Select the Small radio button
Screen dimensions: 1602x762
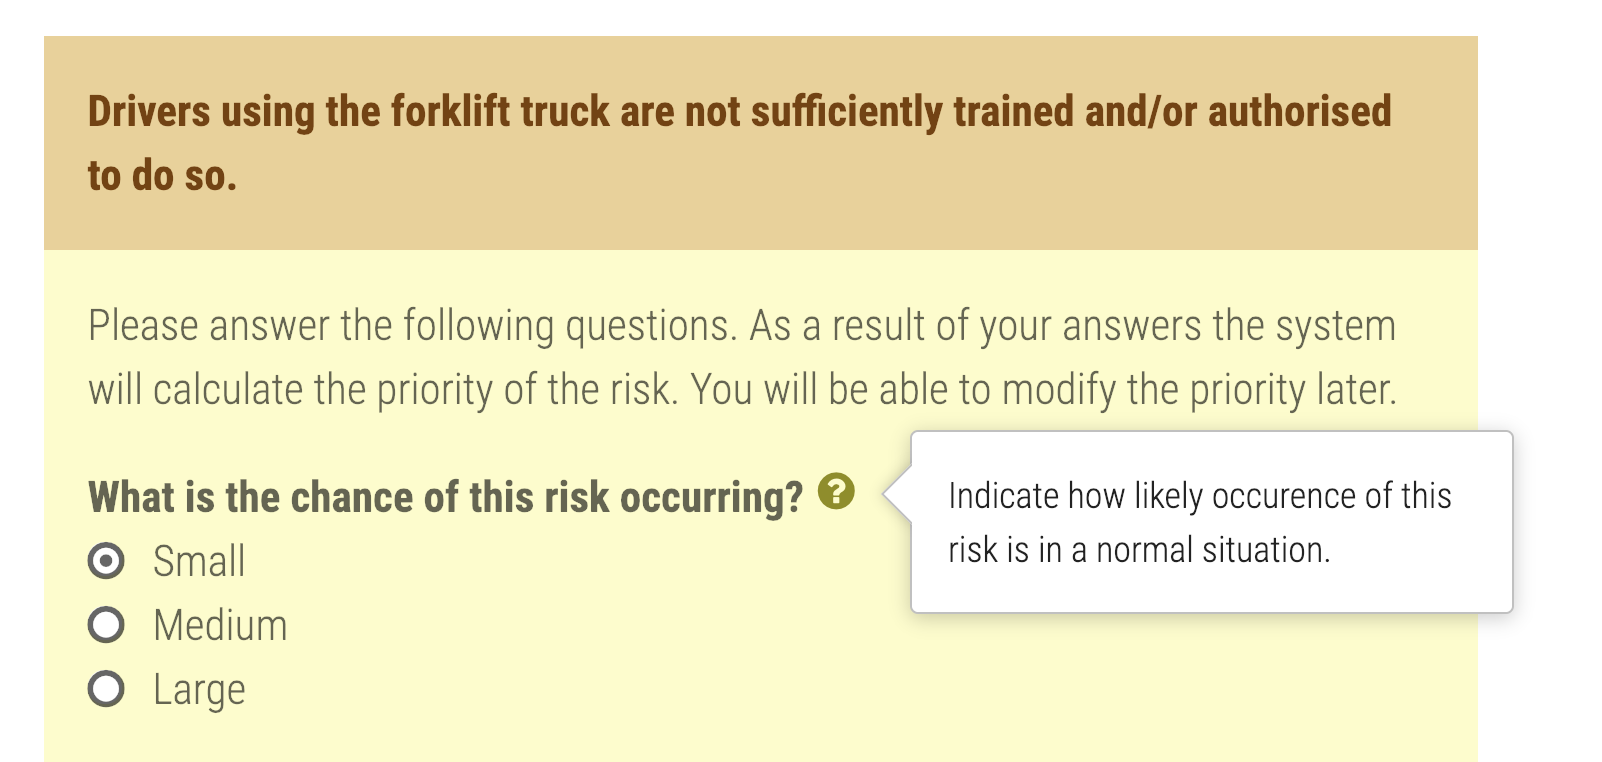click(x=106, y=561)
